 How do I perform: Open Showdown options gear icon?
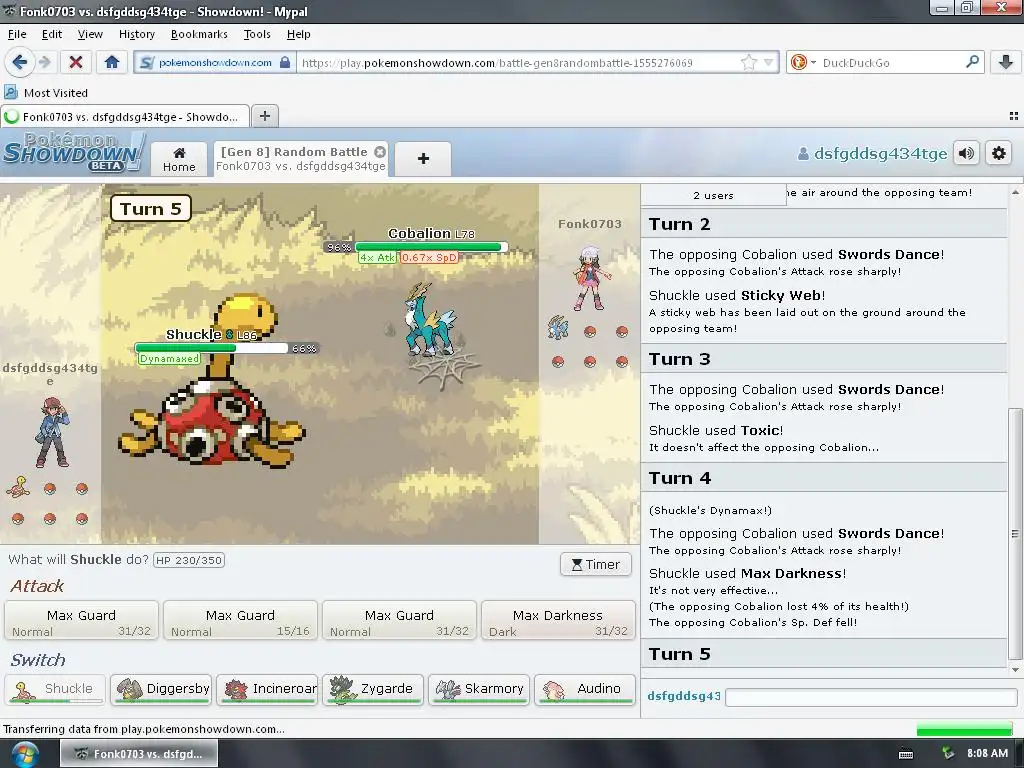pos(999,153)
